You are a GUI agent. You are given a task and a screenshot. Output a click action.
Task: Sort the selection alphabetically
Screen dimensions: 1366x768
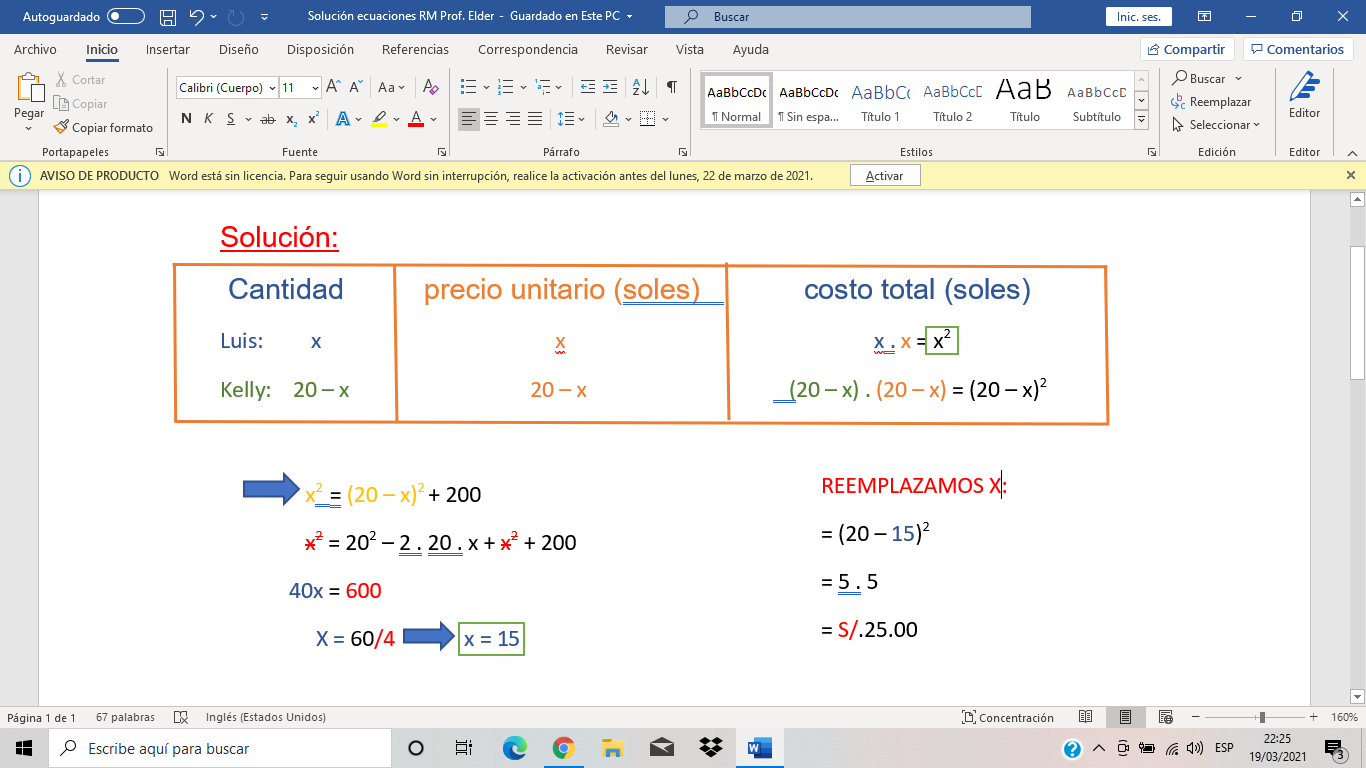(x=642, y=87)
